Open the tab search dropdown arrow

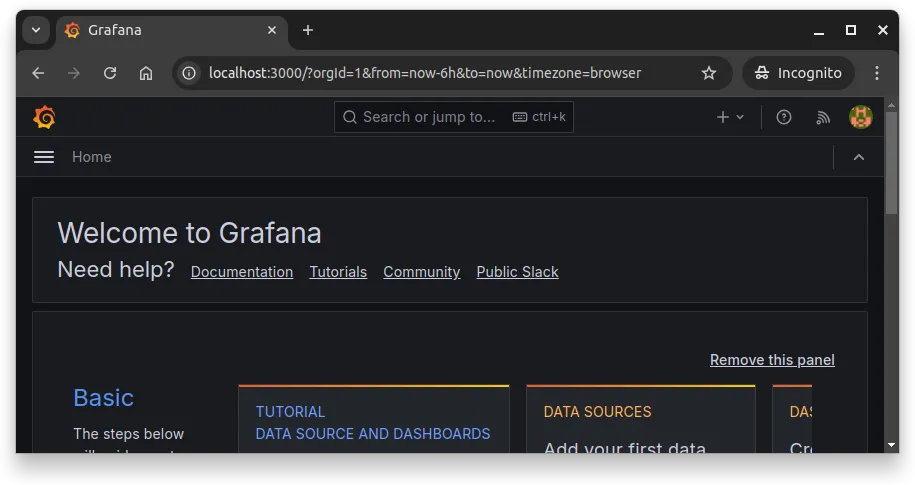click(x=36, y=30)
